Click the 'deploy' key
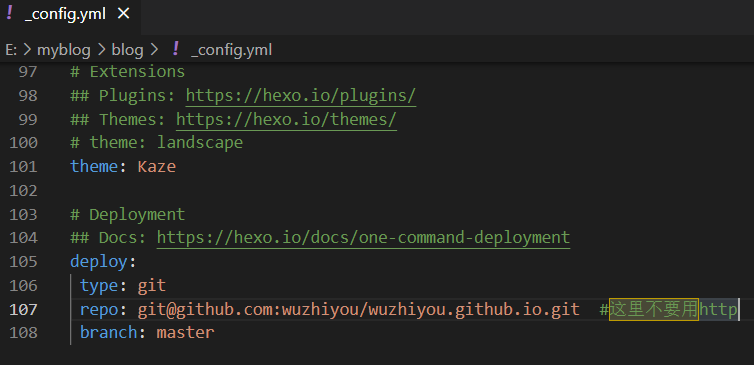The height and width of the screenshot is (365, 754). pos(99,262)
